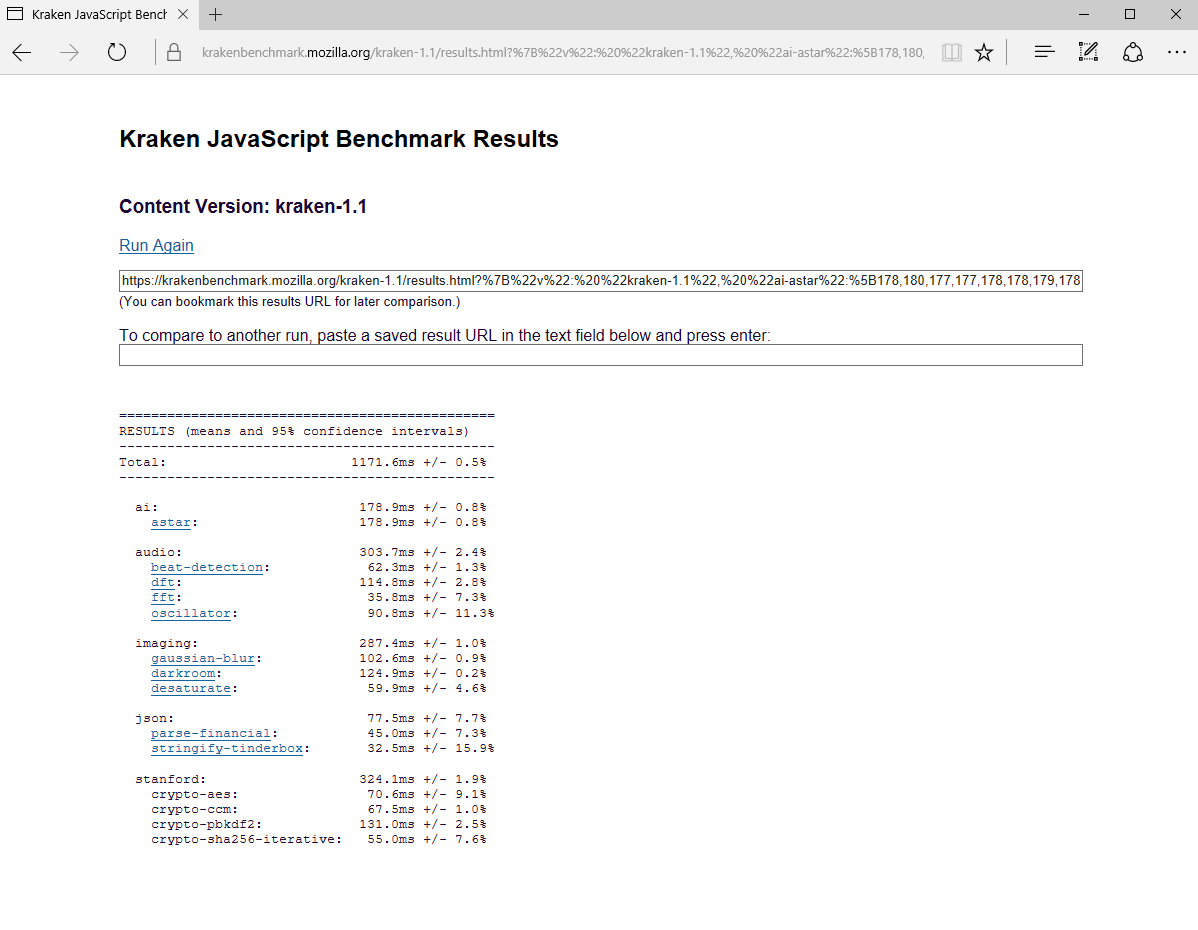Open the stringify-tinderbox test link

(226, 749)
